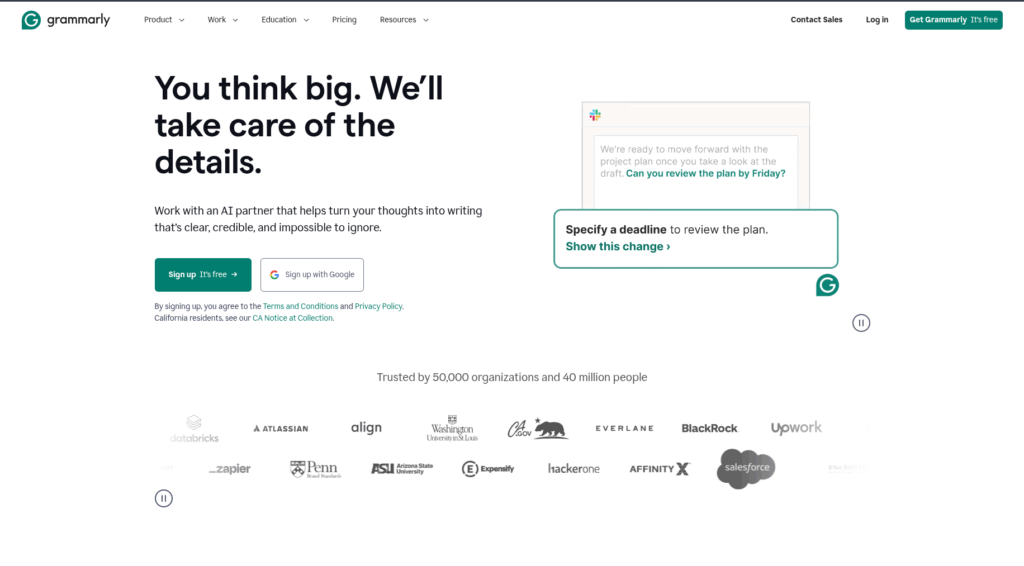The height and width of the screenshot is (566, 1024).
Task: Click Show this change suggestion
Action: pyautogui.click(x=618, y=246)
